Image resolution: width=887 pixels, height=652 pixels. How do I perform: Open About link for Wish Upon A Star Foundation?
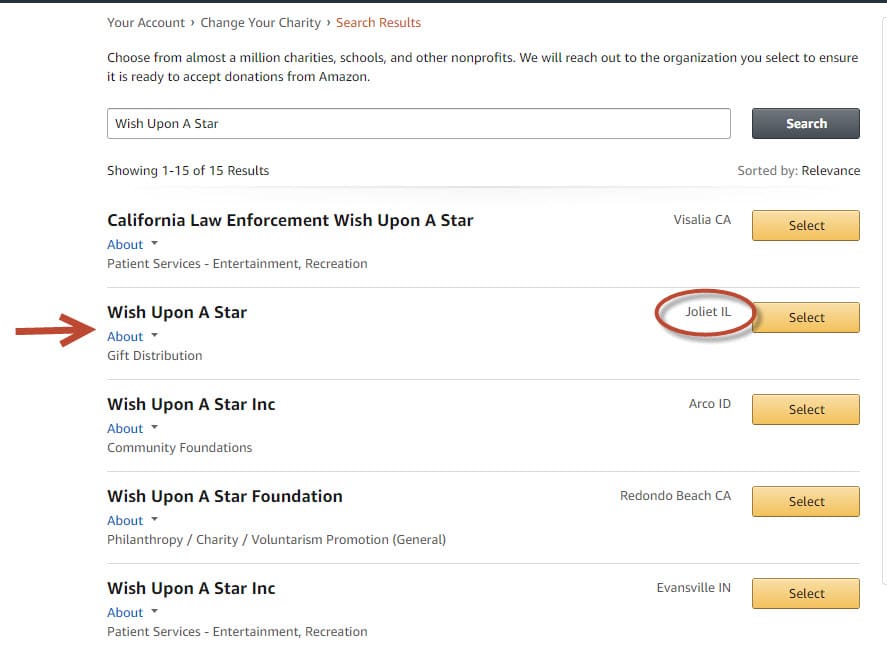(x=125, y=520)
